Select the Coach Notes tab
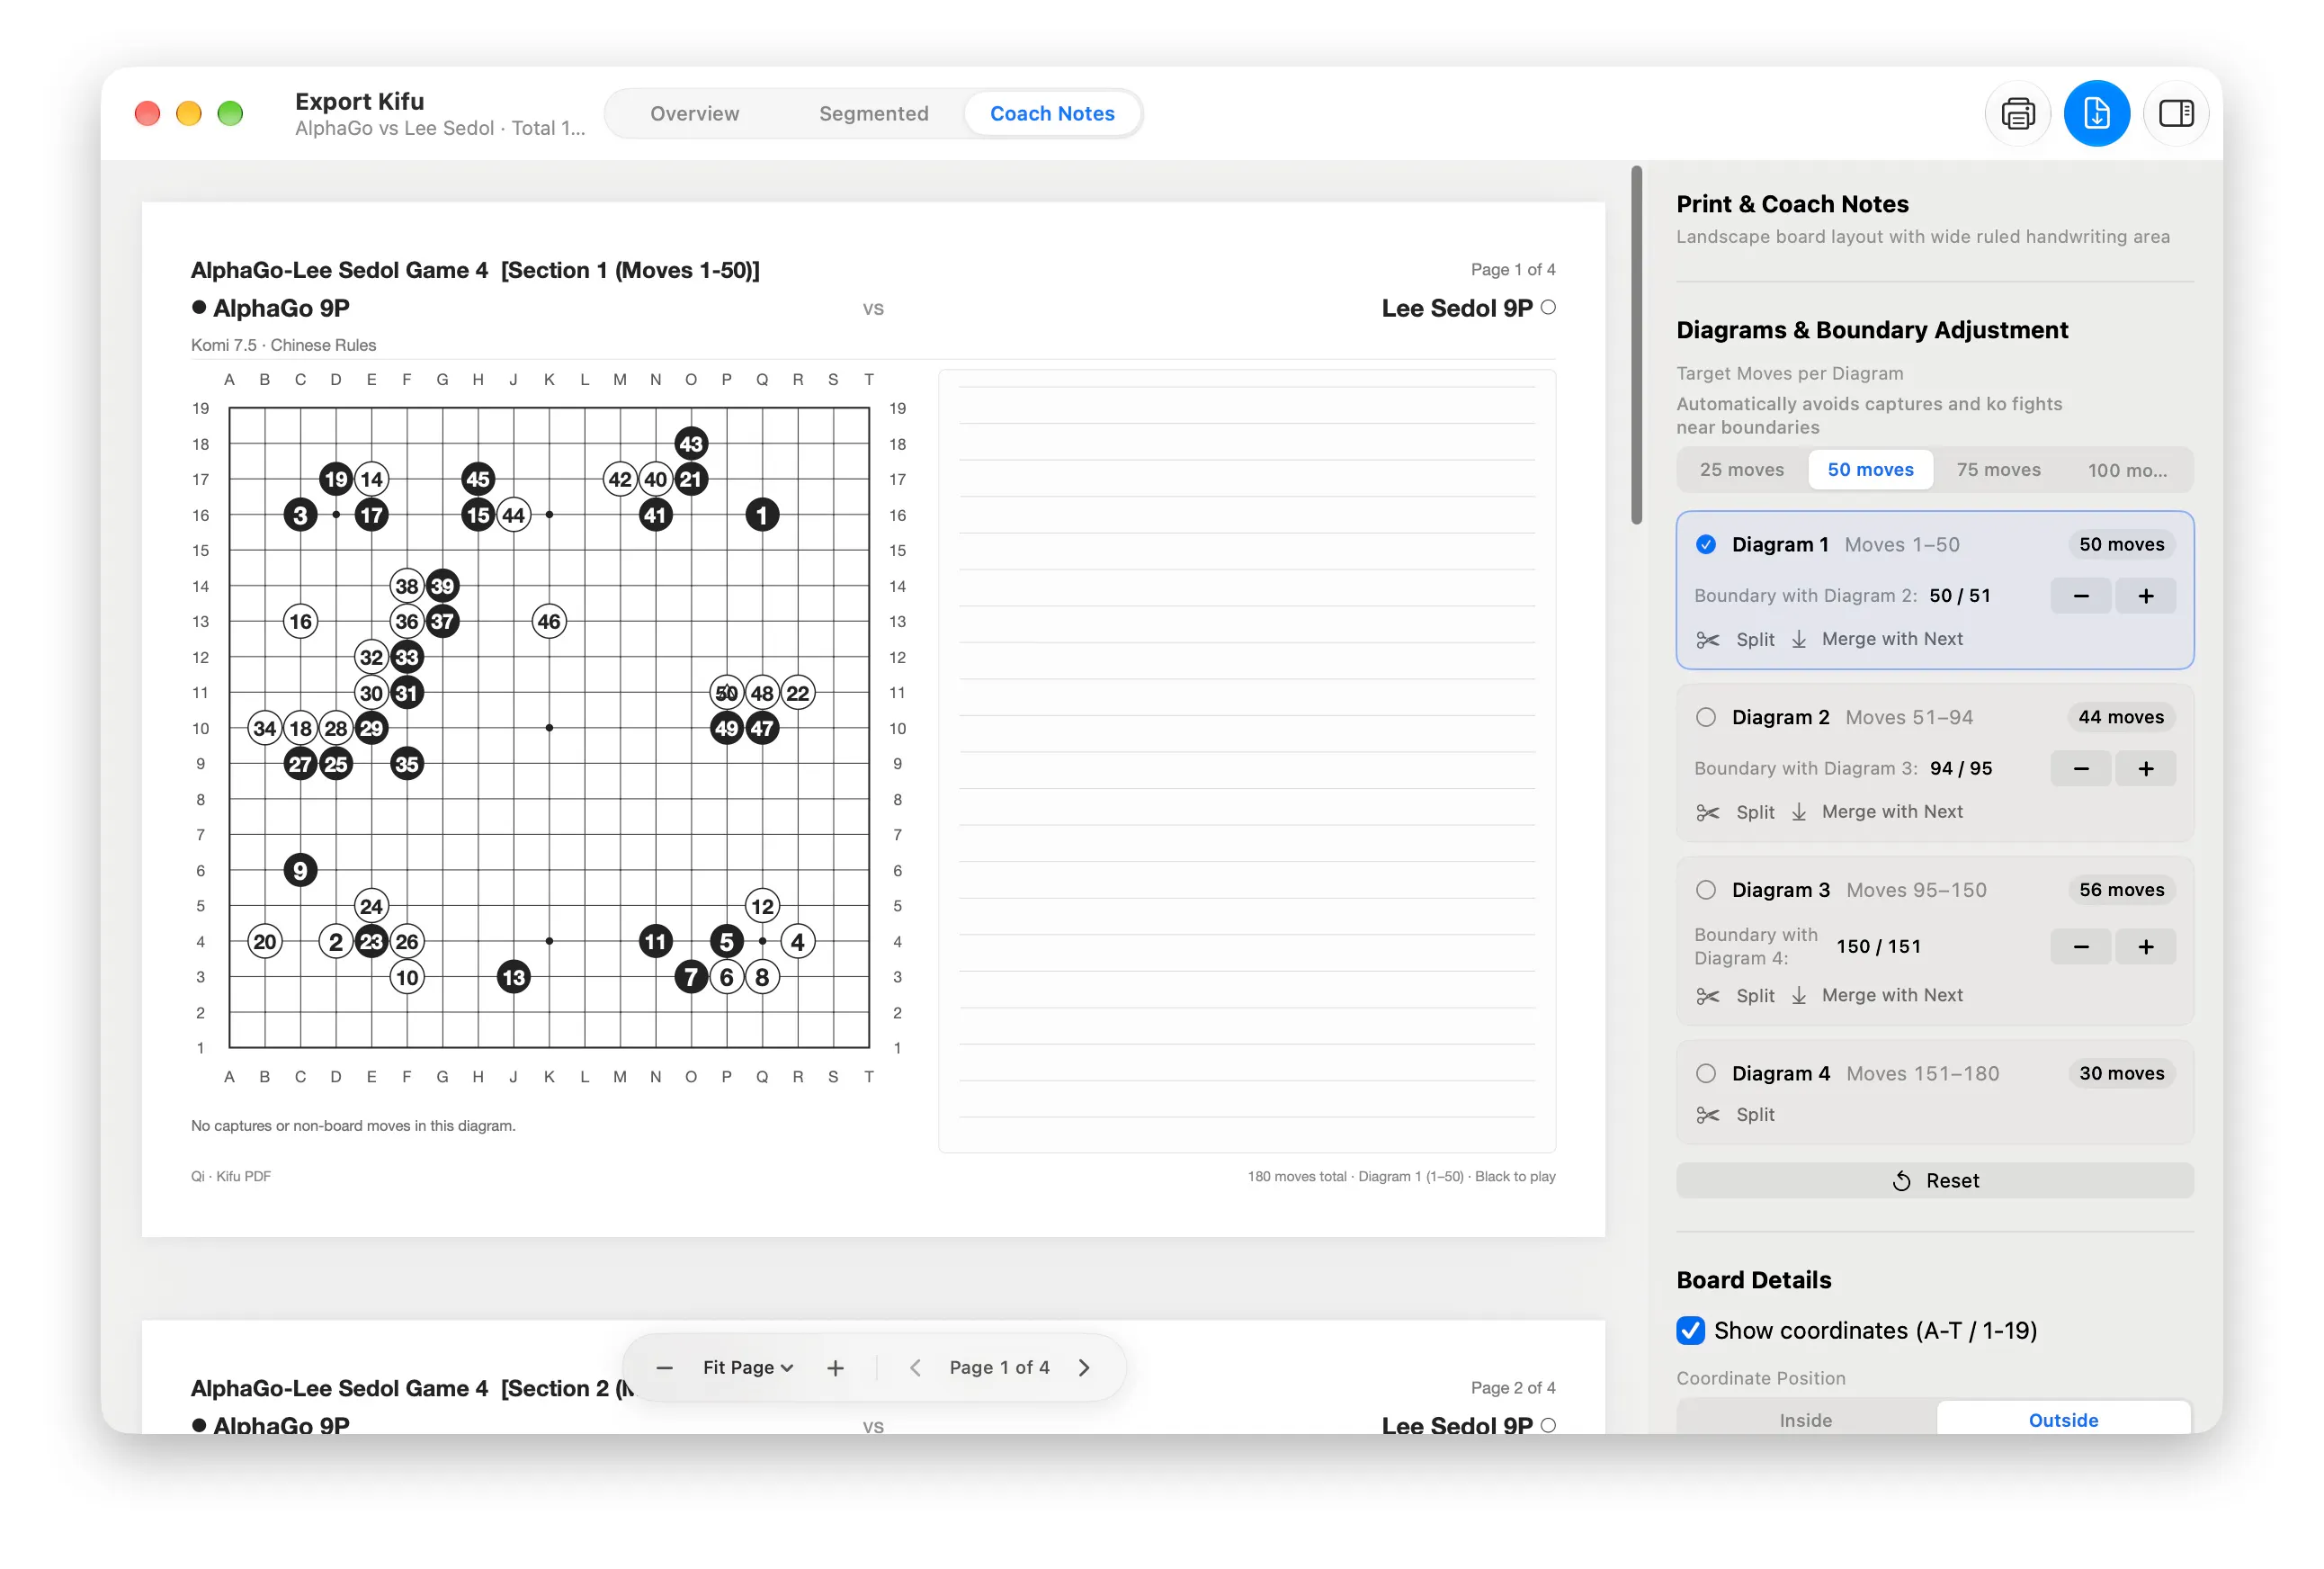 [x=1052, y=114]
